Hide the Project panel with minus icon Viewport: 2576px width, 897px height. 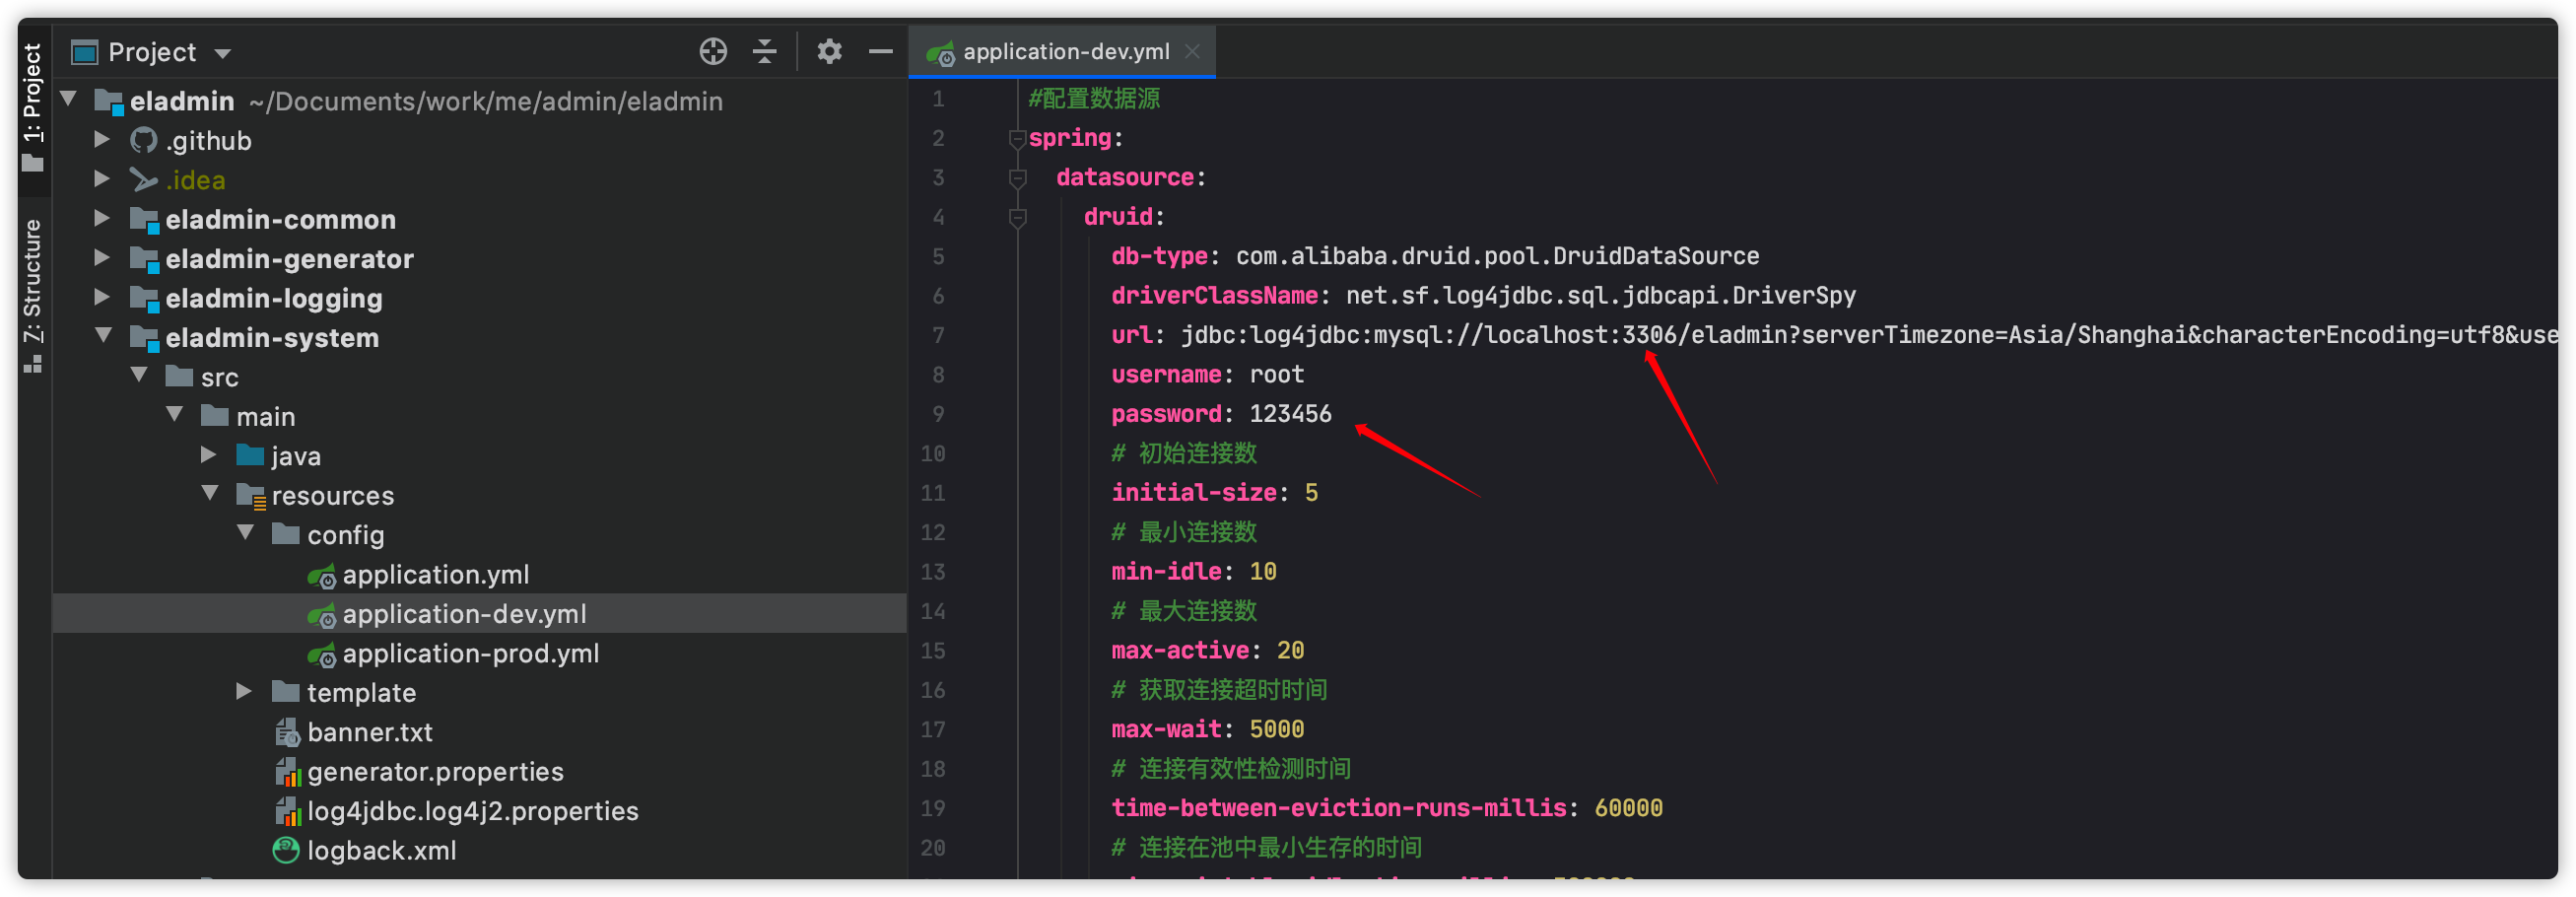880,52
